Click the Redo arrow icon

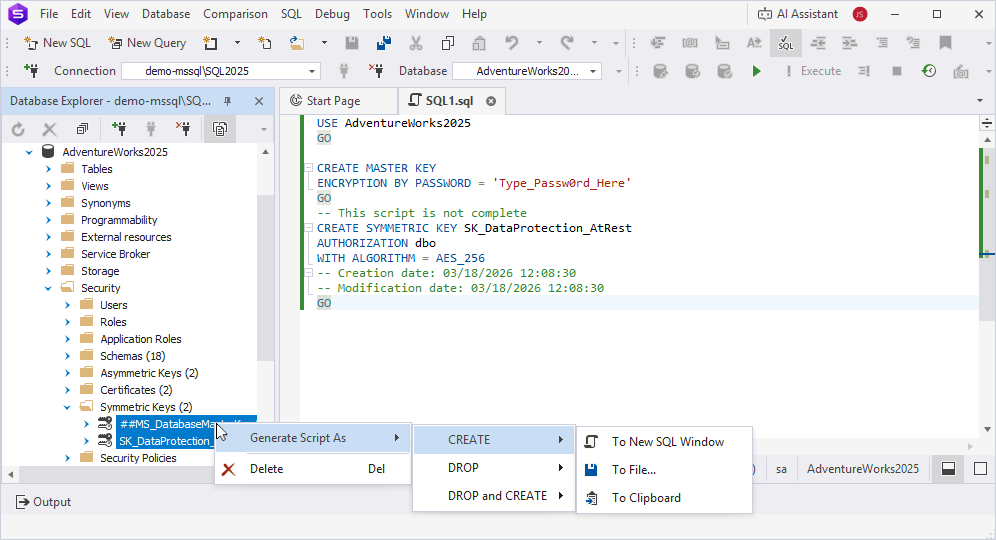click(x=567, y=43)
